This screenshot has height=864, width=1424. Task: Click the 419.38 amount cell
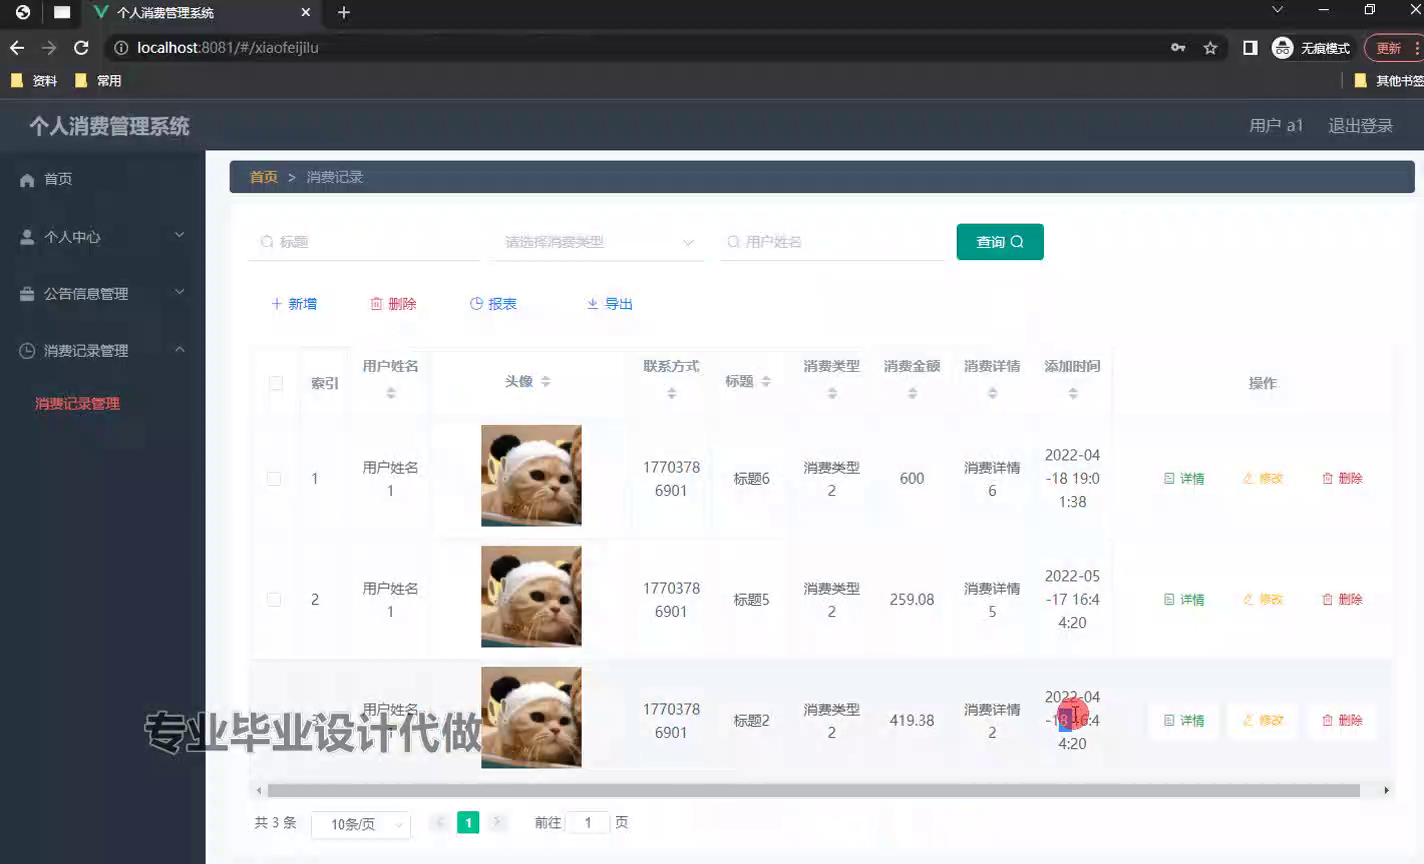(x=912, y=721)
